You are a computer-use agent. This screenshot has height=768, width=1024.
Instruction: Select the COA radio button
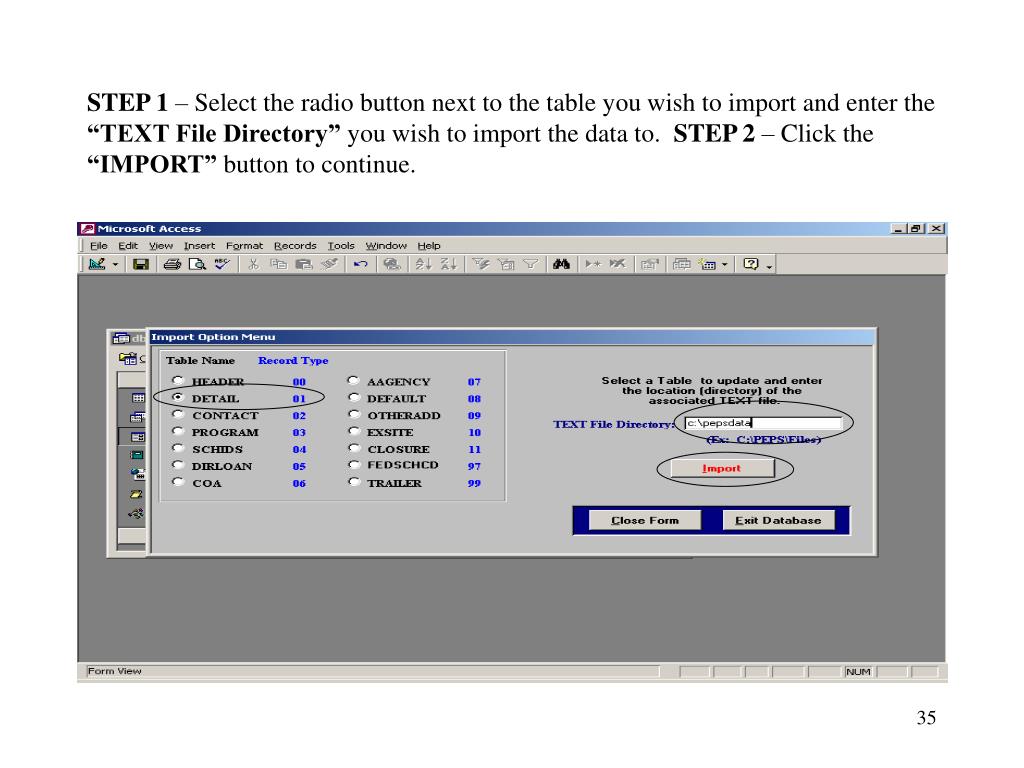pos(178,482)
